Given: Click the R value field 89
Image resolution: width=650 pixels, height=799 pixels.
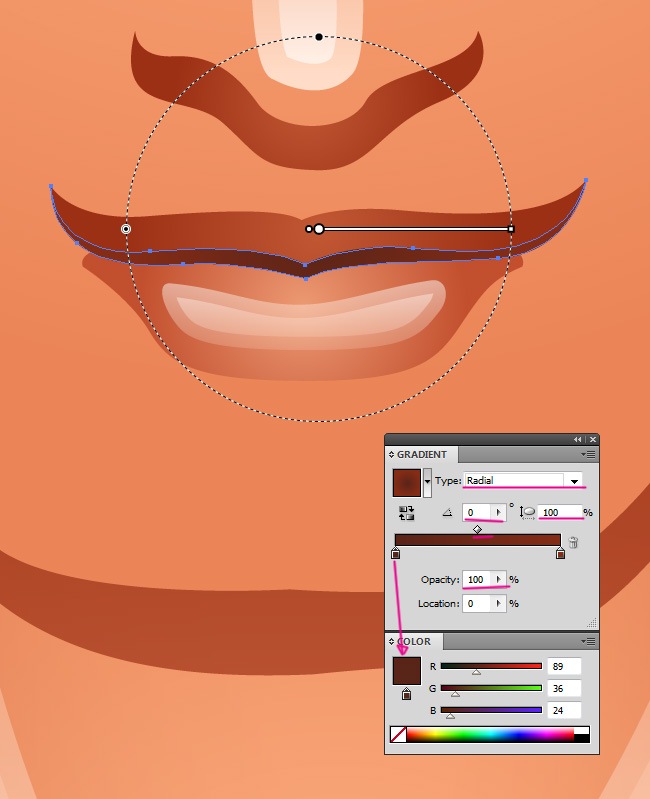Looking at the screenshot, I should [x=564, y=667].
